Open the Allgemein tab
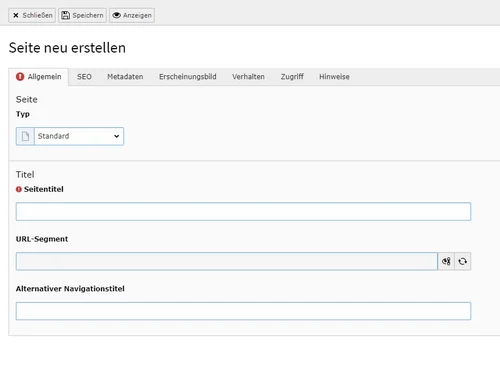The width and height of the screenshot is (500, 375). tap(39, 77)
